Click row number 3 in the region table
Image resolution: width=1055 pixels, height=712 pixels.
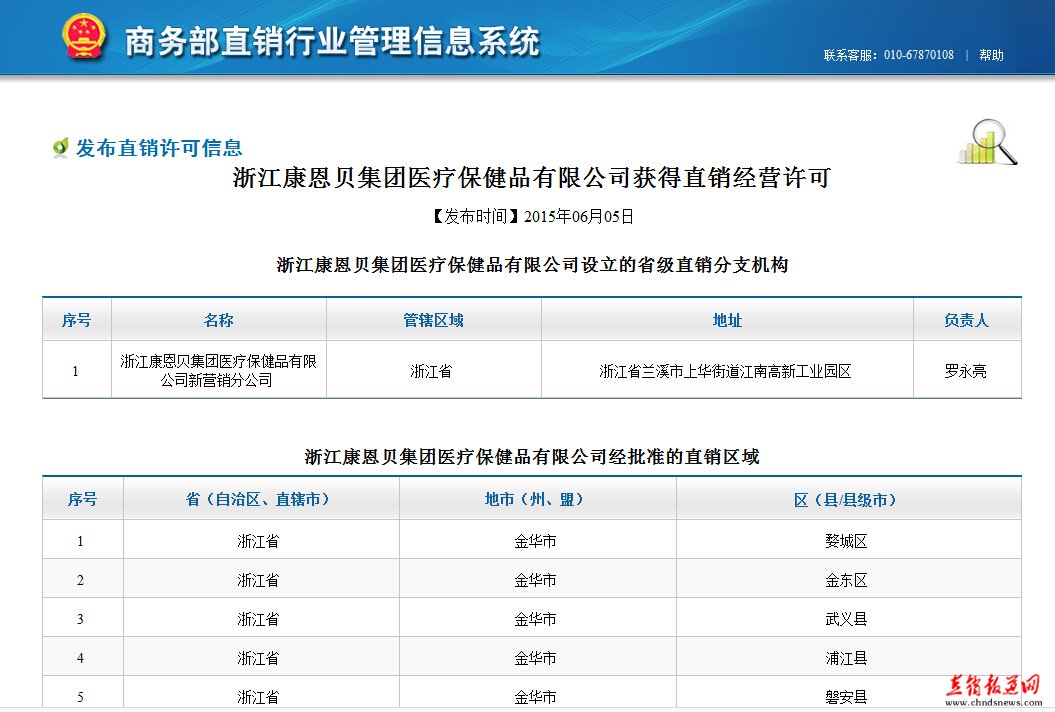tap(82, 618)
